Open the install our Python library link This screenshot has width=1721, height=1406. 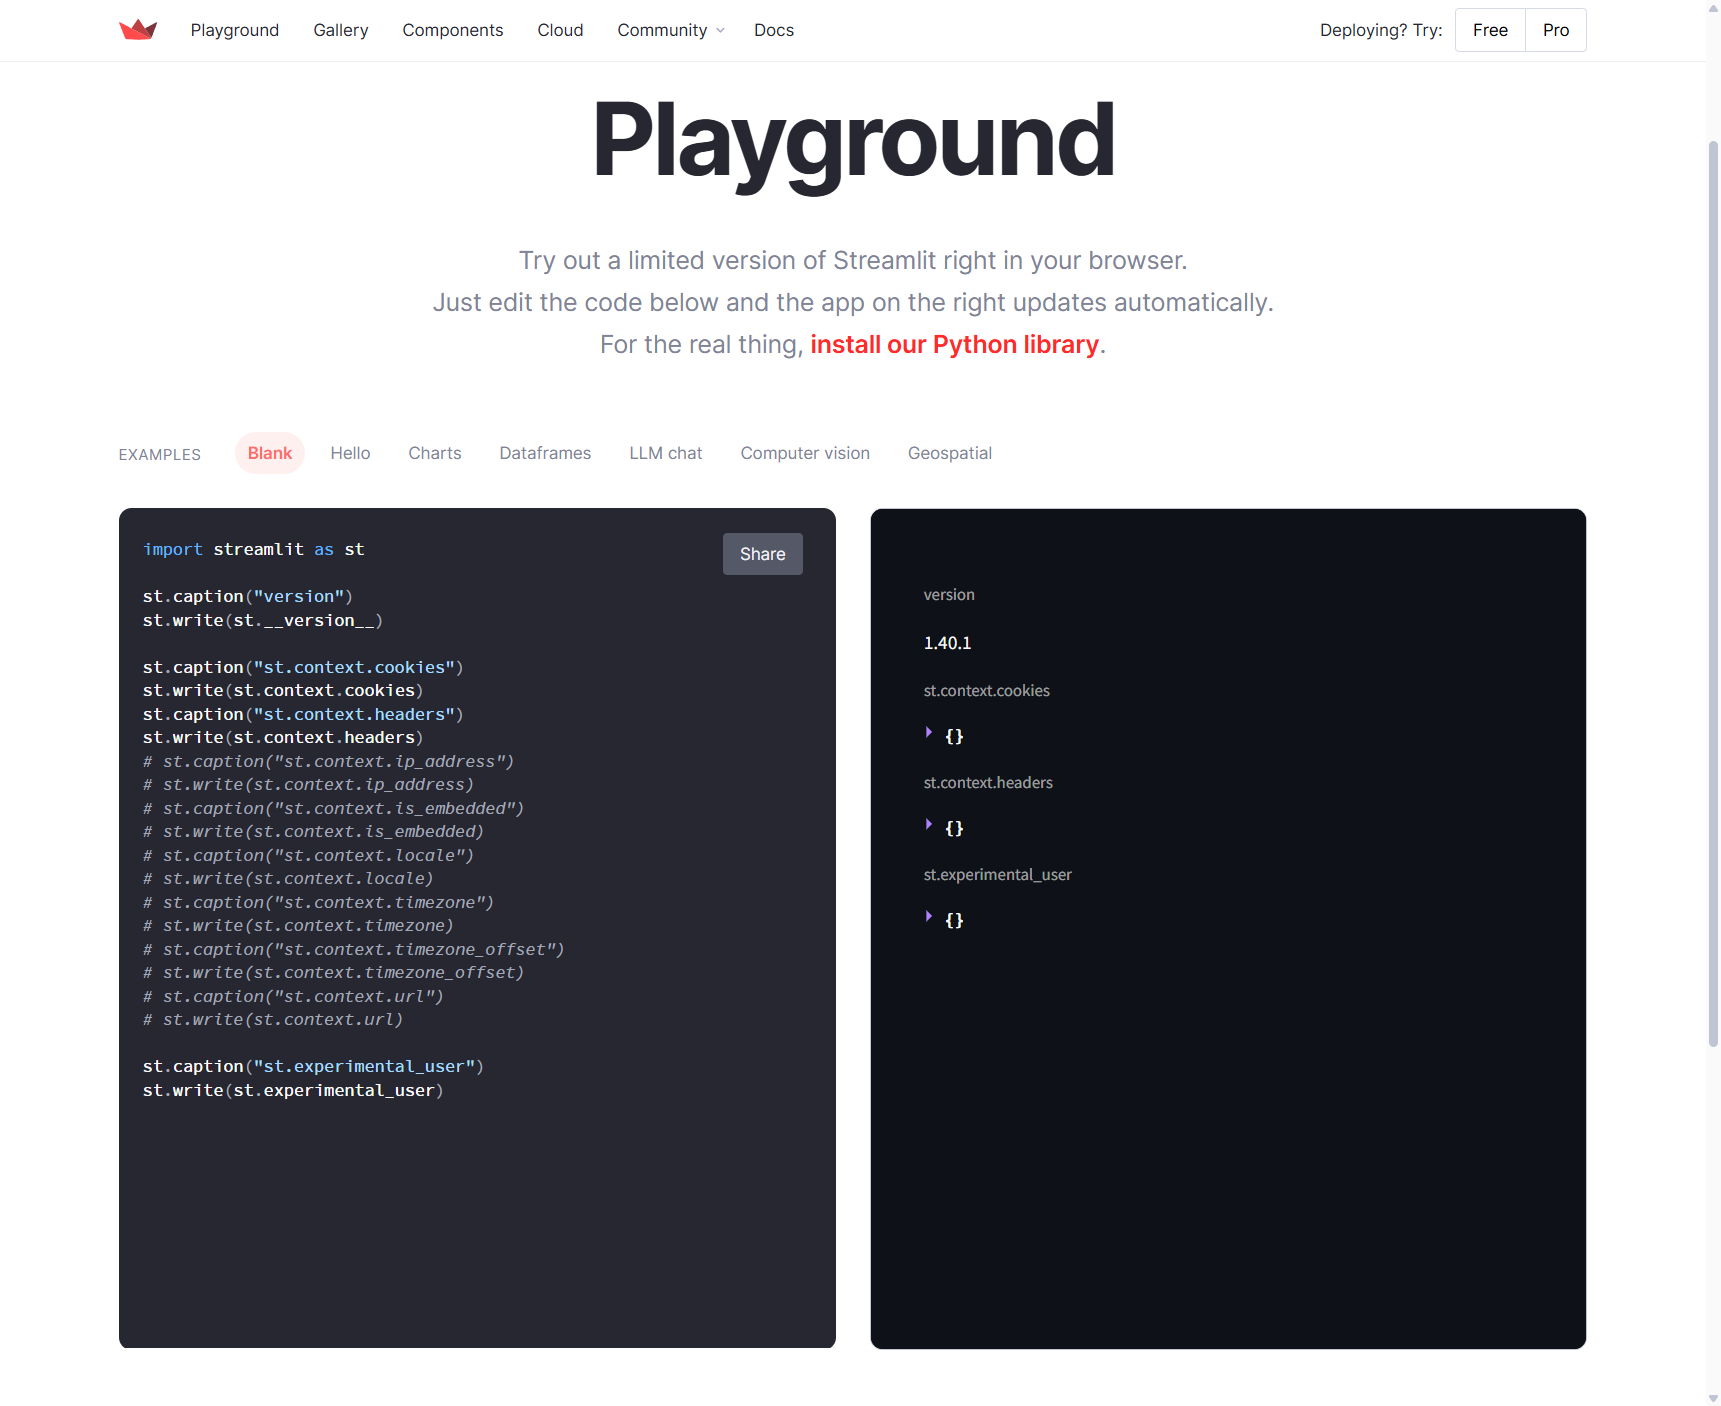pos(954,344)
